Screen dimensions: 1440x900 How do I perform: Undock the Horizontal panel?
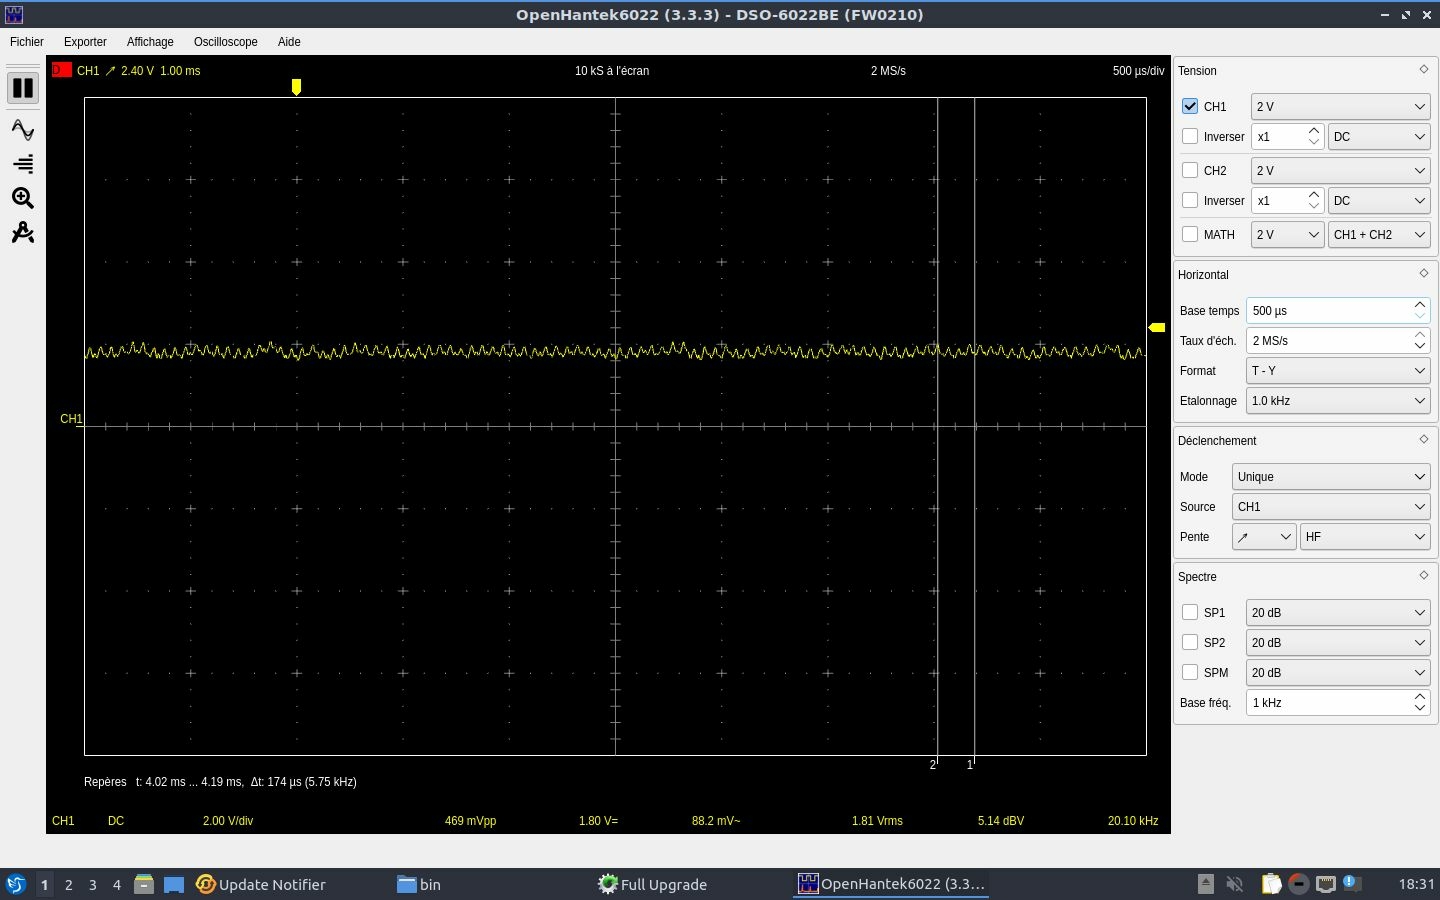click(1424, 273)
